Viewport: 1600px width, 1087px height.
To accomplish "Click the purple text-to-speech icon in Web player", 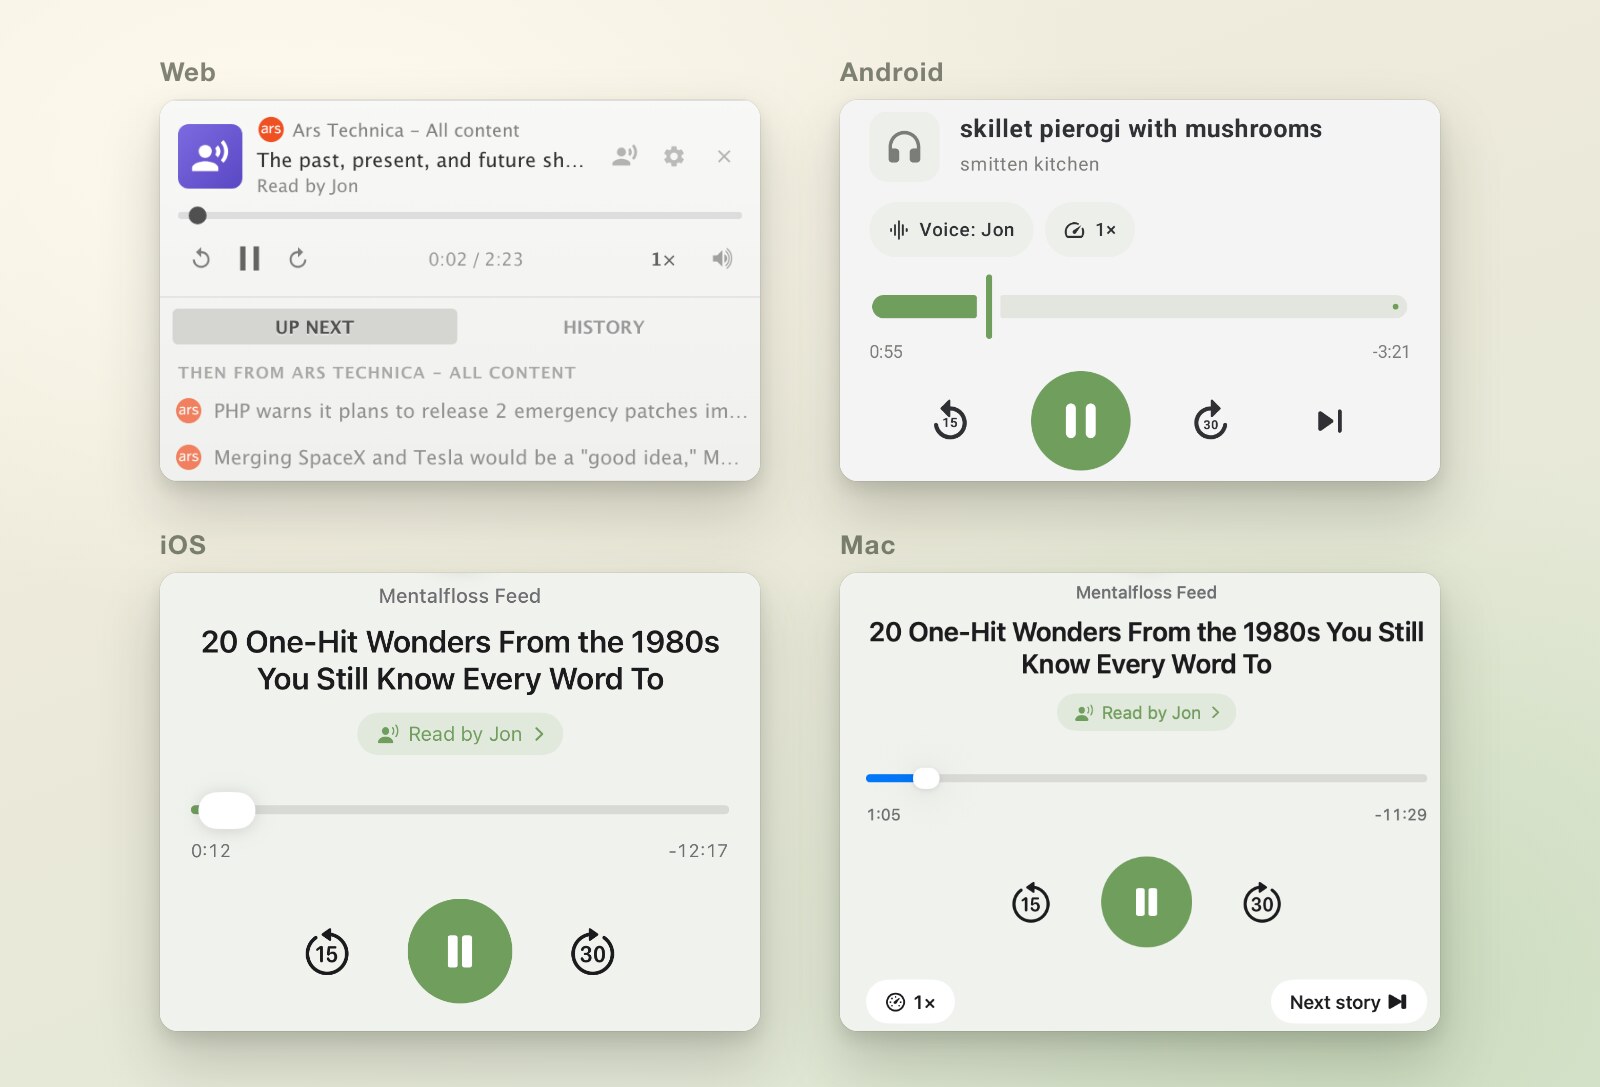I will point(210,156).
